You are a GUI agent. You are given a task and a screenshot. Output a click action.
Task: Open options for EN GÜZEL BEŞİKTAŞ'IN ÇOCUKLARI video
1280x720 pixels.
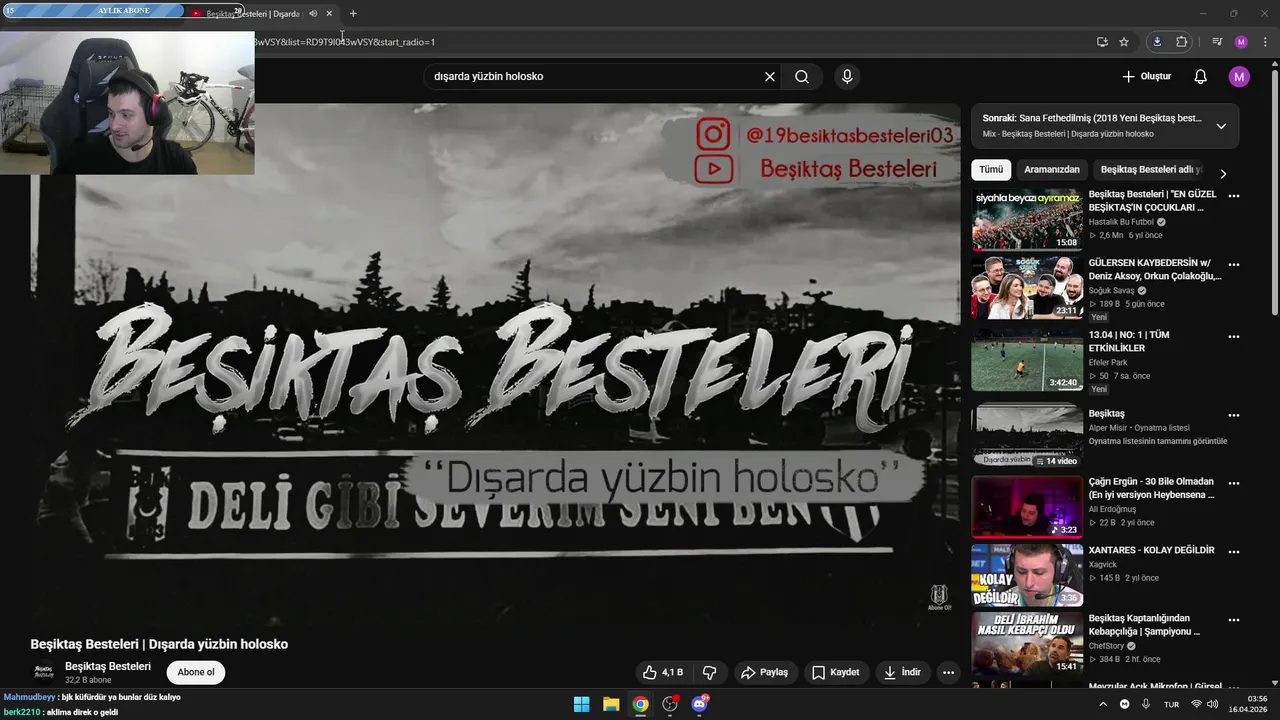1234,196
